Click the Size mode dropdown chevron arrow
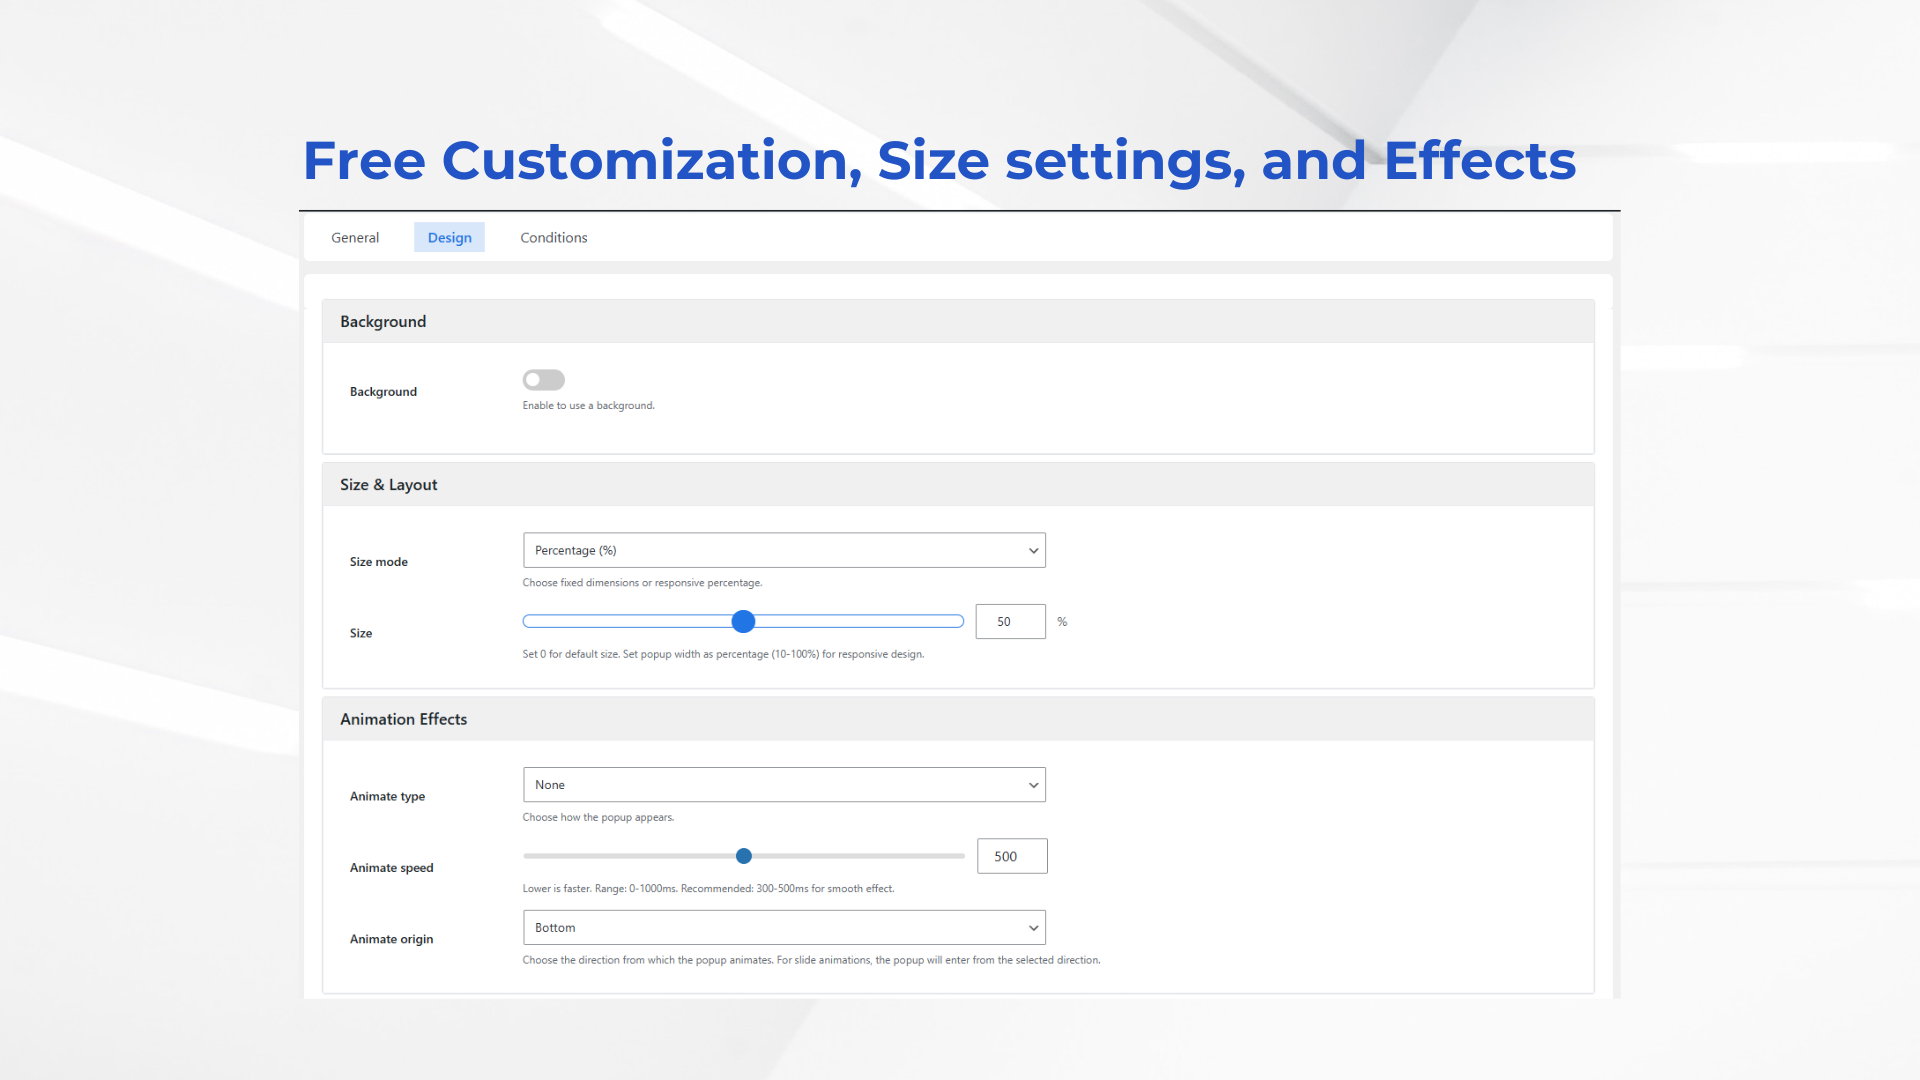 (1033, 551)
